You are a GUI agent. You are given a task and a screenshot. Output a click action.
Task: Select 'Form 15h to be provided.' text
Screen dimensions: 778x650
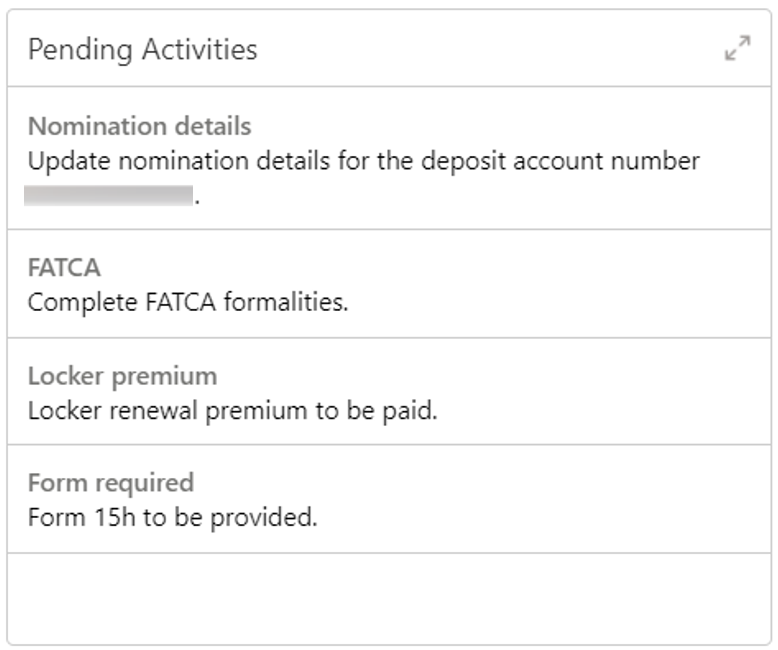coord(172,518)
